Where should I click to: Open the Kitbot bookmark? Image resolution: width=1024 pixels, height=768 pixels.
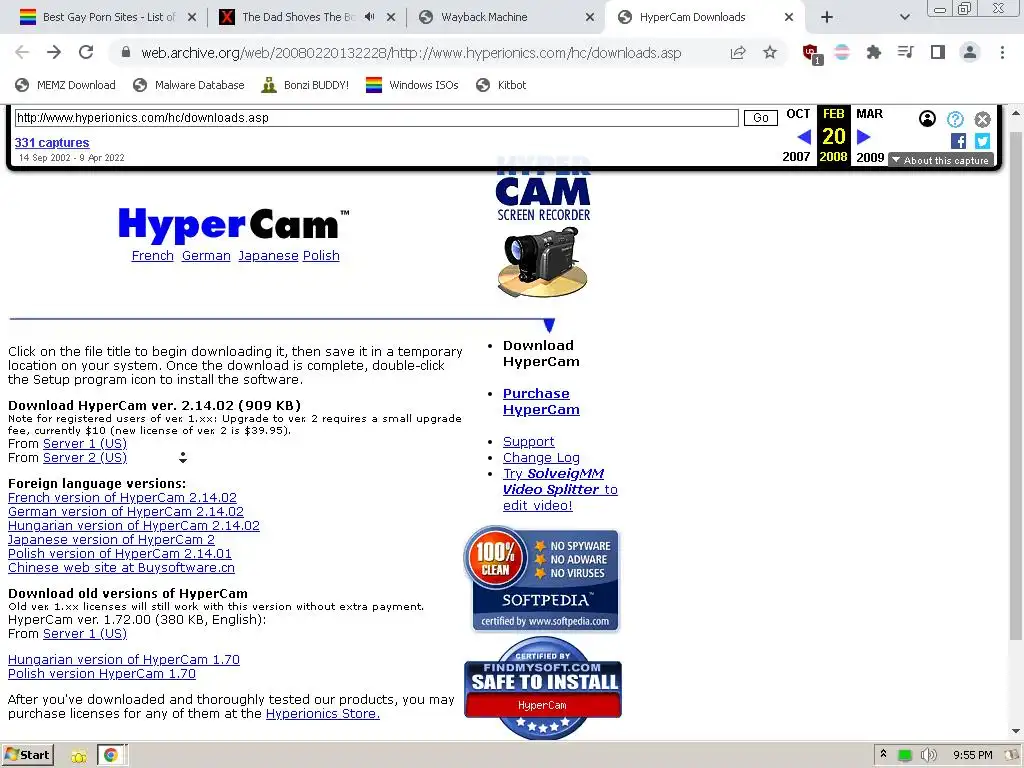[x=501, y=85]
